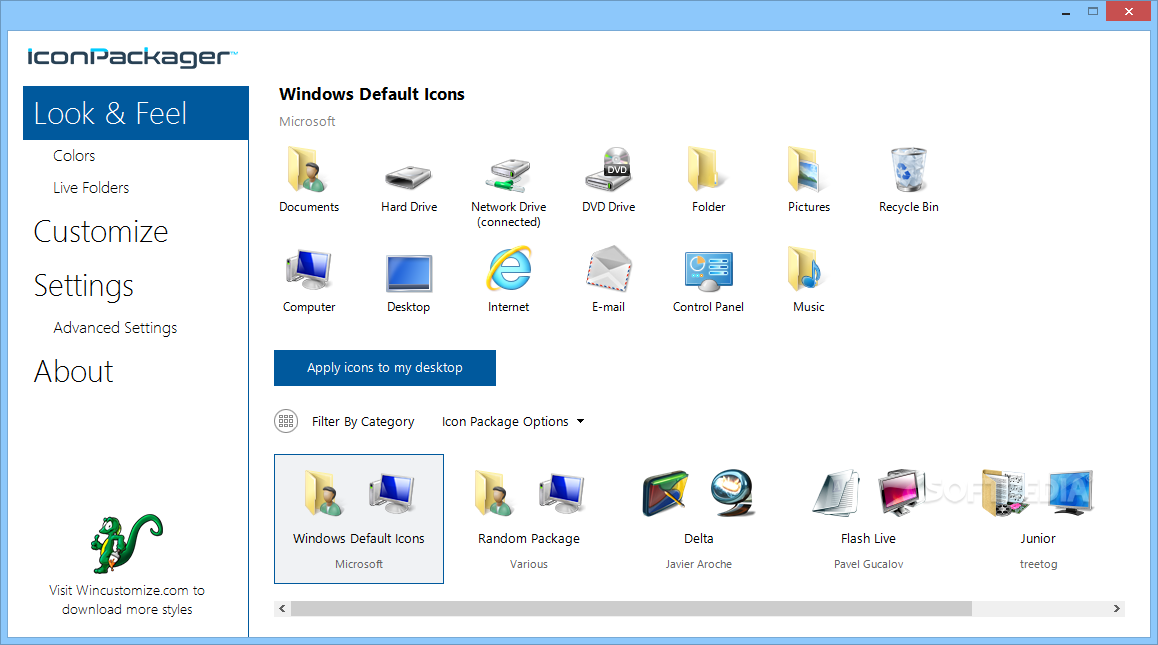
Task: Open Advanced Settings
Action: pos(115,327)
